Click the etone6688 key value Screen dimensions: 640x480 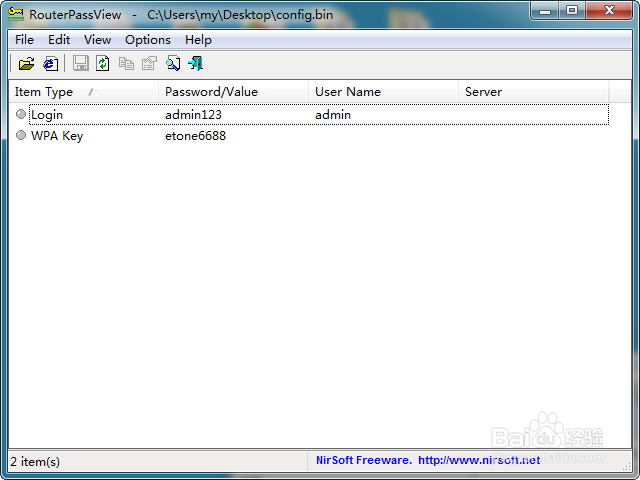(195, 136)
